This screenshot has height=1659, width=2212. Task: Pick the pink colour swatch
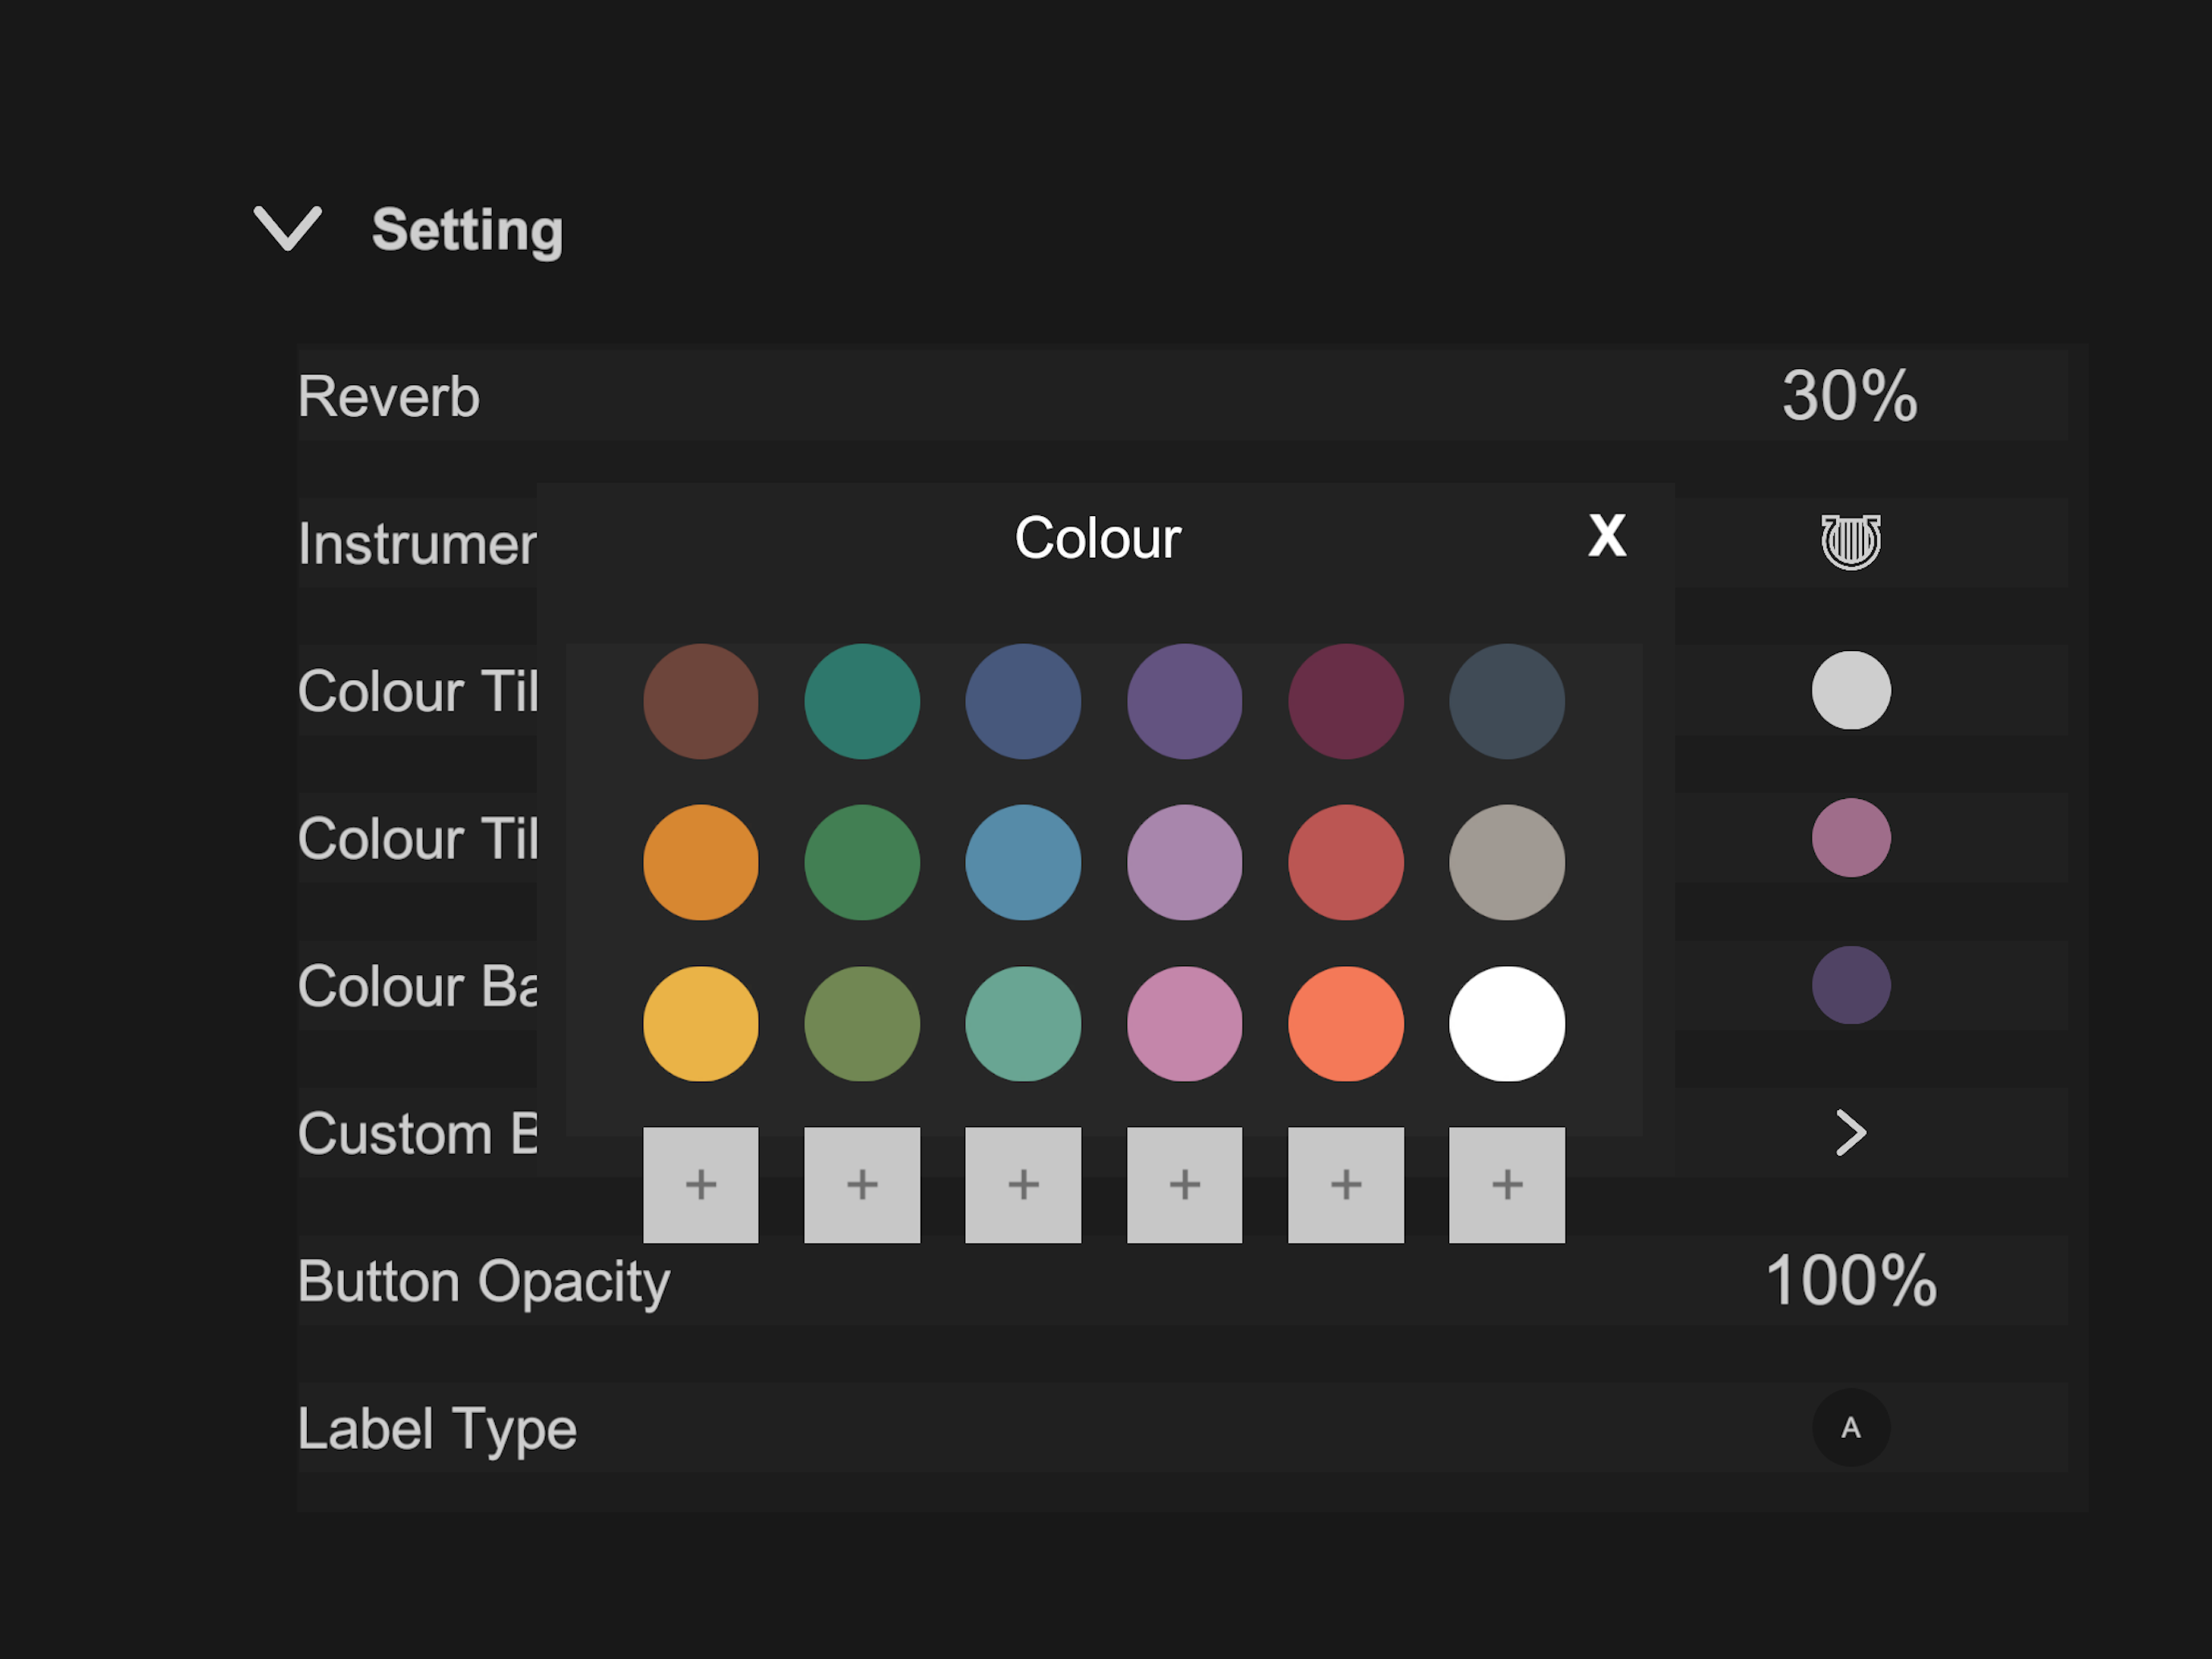[x=1185, y=1024]
